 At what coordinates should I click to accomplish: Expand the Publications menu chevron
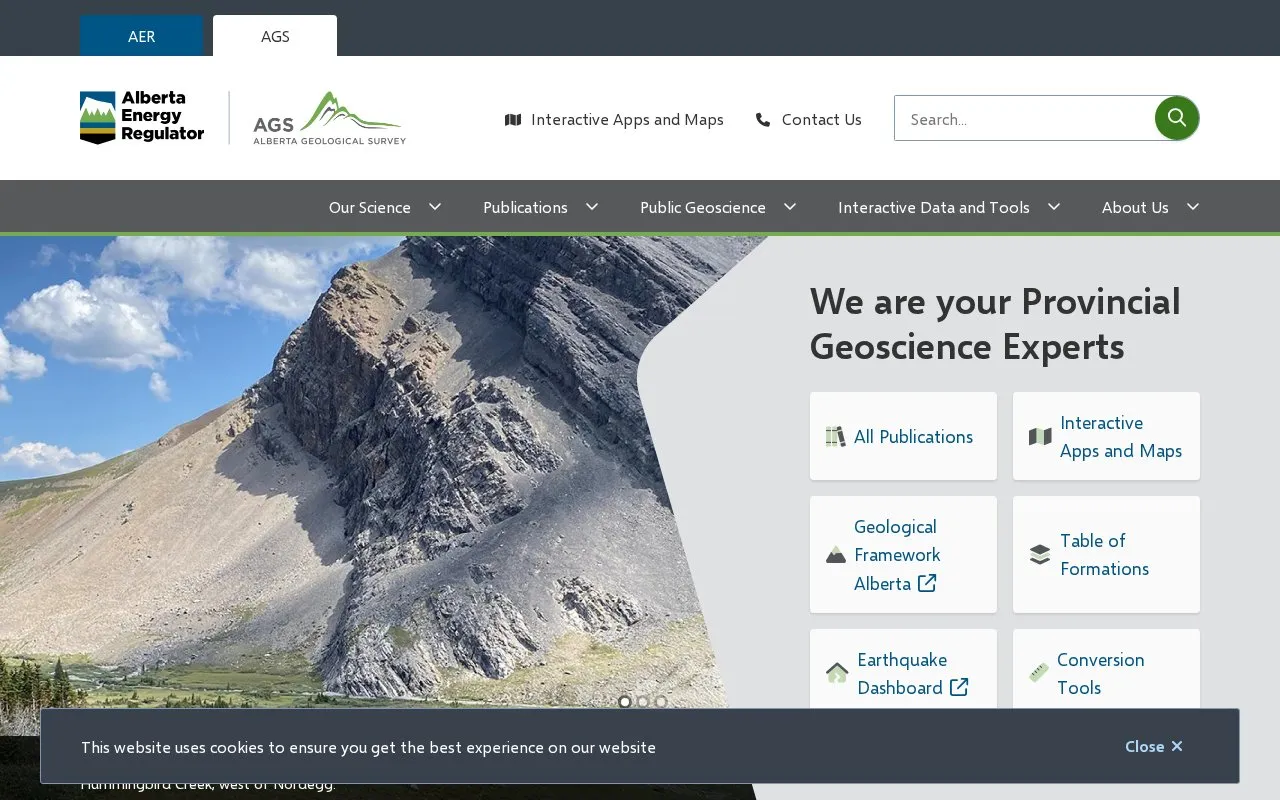pos(592,207)
